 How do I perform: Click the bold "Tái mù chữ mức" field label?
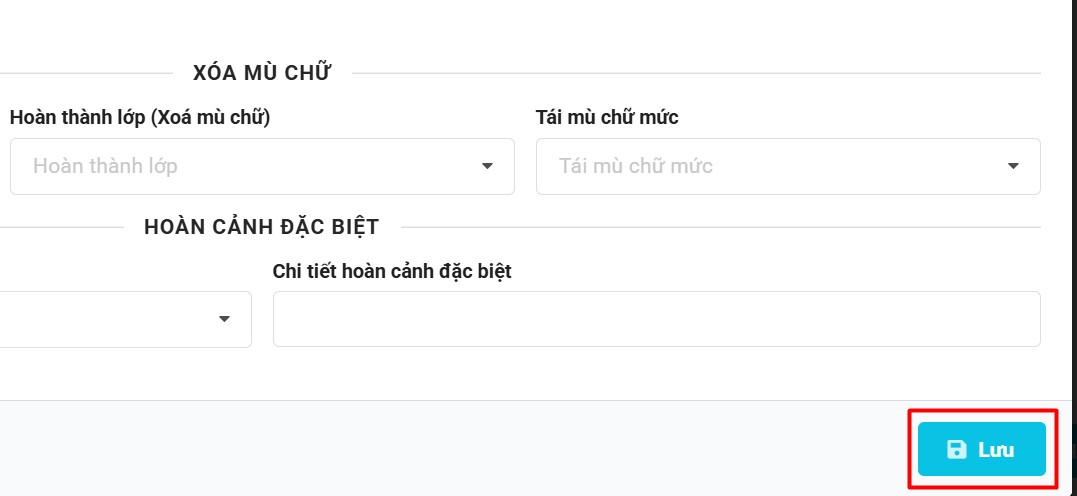coord(607,117)
